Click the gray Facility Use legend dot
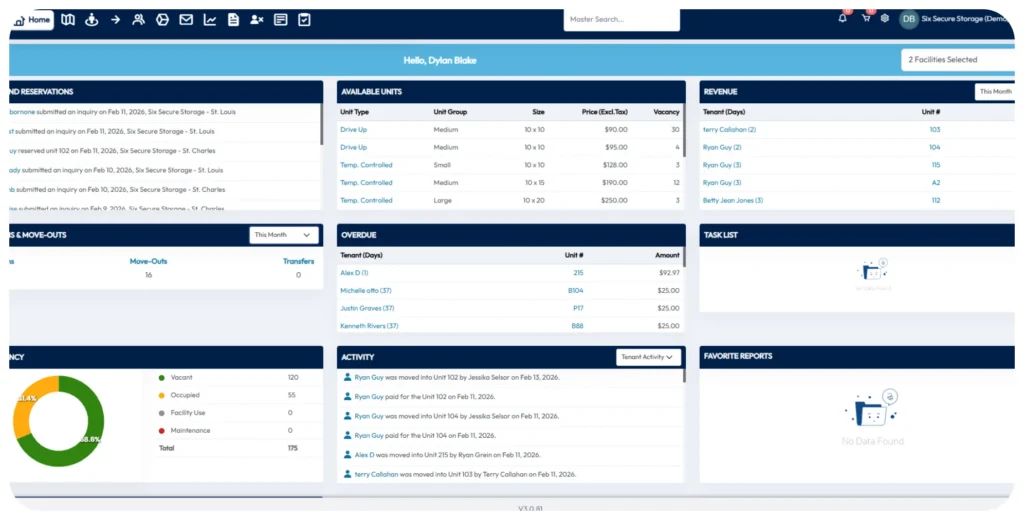The height and width of the screenshot is (520, 1024). (x=161, y=413)
